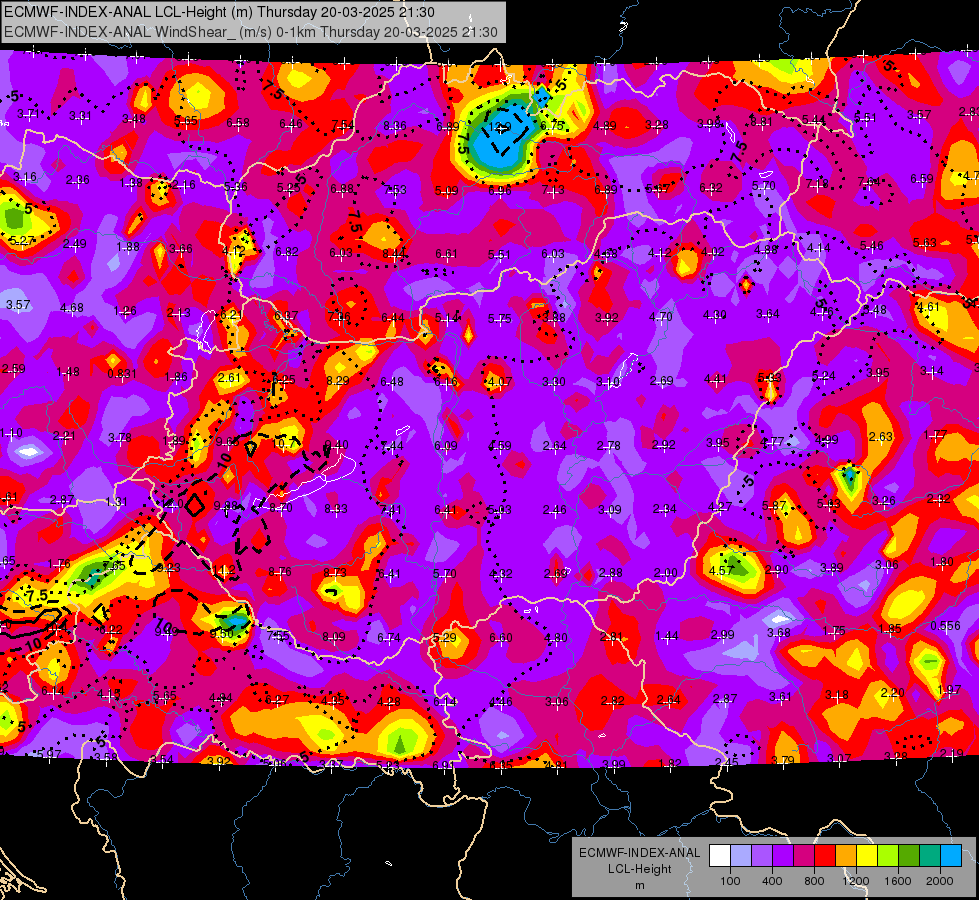Click ECMWF-INDEX-ANAL text inside the legend box
The image size is (979, 900).
click(x=639, y=853)
